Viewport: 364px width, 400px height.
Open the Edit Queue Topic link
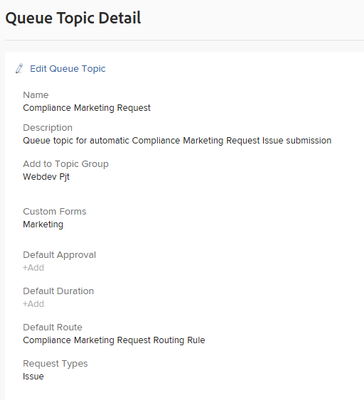point(68,69)
